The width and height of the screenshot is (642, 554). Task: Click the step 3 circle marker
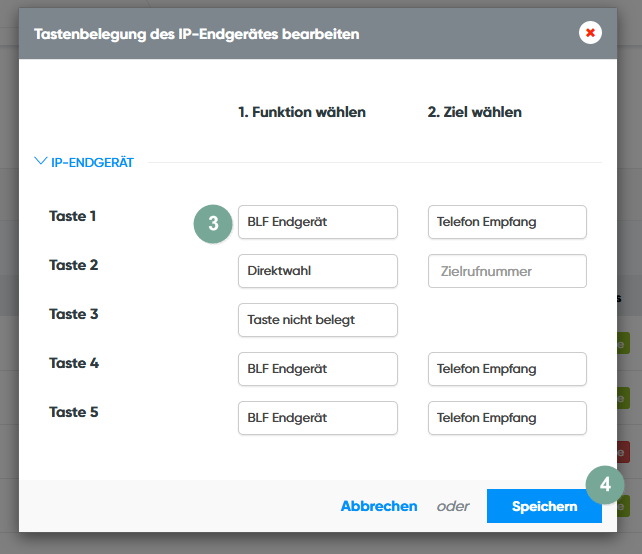[213, 222]
